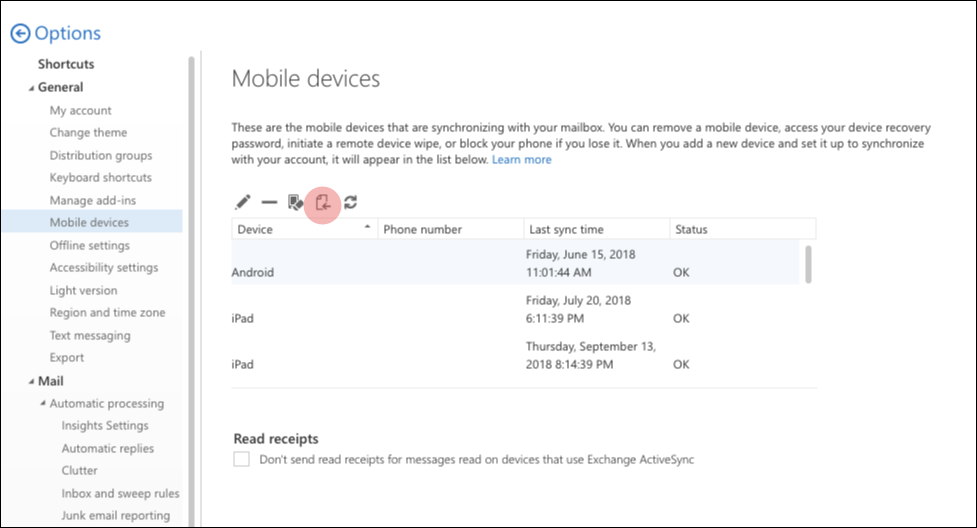The width and height of the screenshot is (977, 528).
Task: Collapse the Mail section triangle
Action: click(x=31, y=382)
